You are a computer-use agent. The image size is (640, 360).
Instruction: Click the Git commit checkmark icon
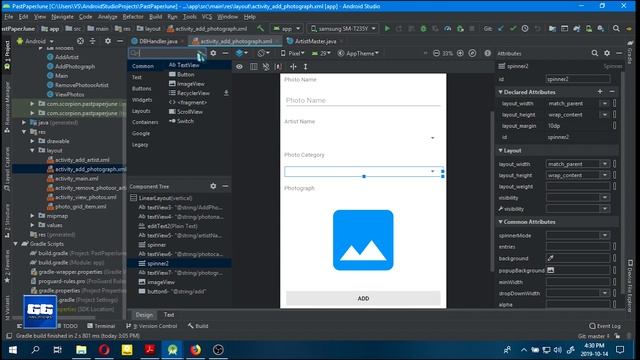point(513,29)
